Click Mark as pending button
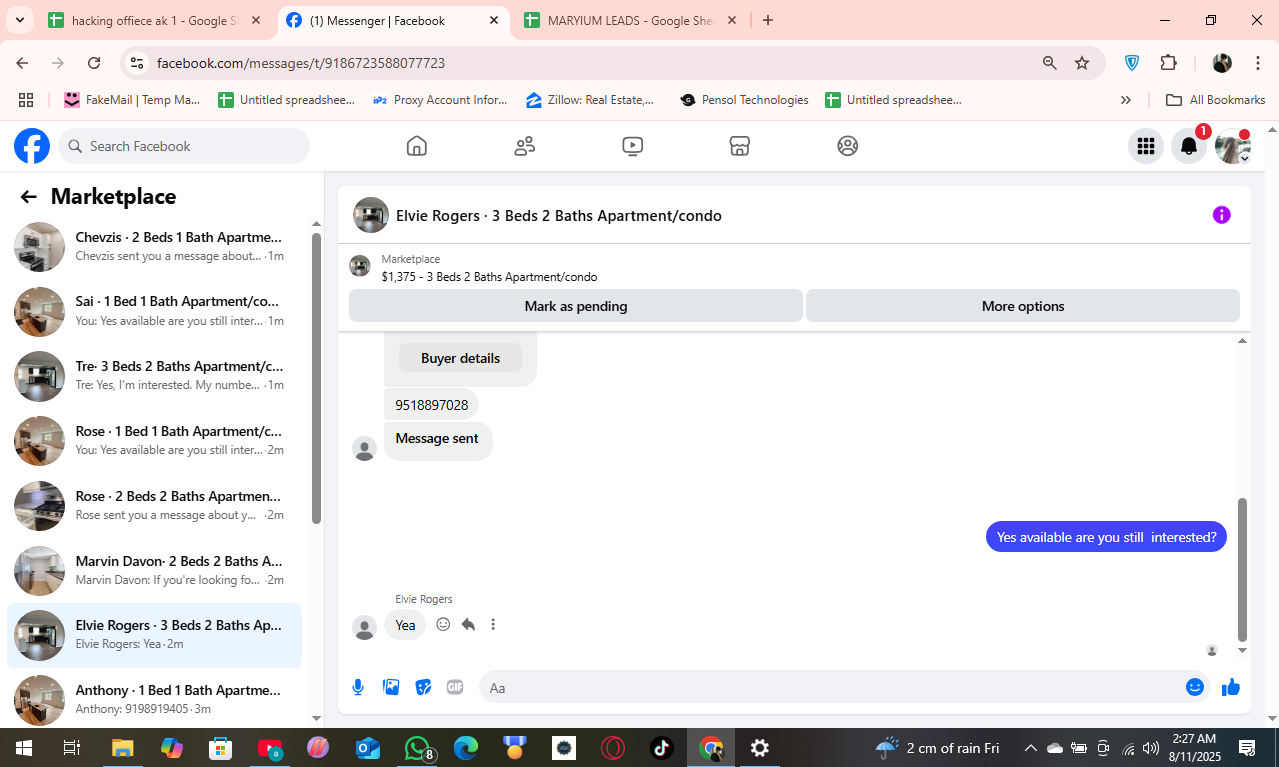 tap(576, 306)
